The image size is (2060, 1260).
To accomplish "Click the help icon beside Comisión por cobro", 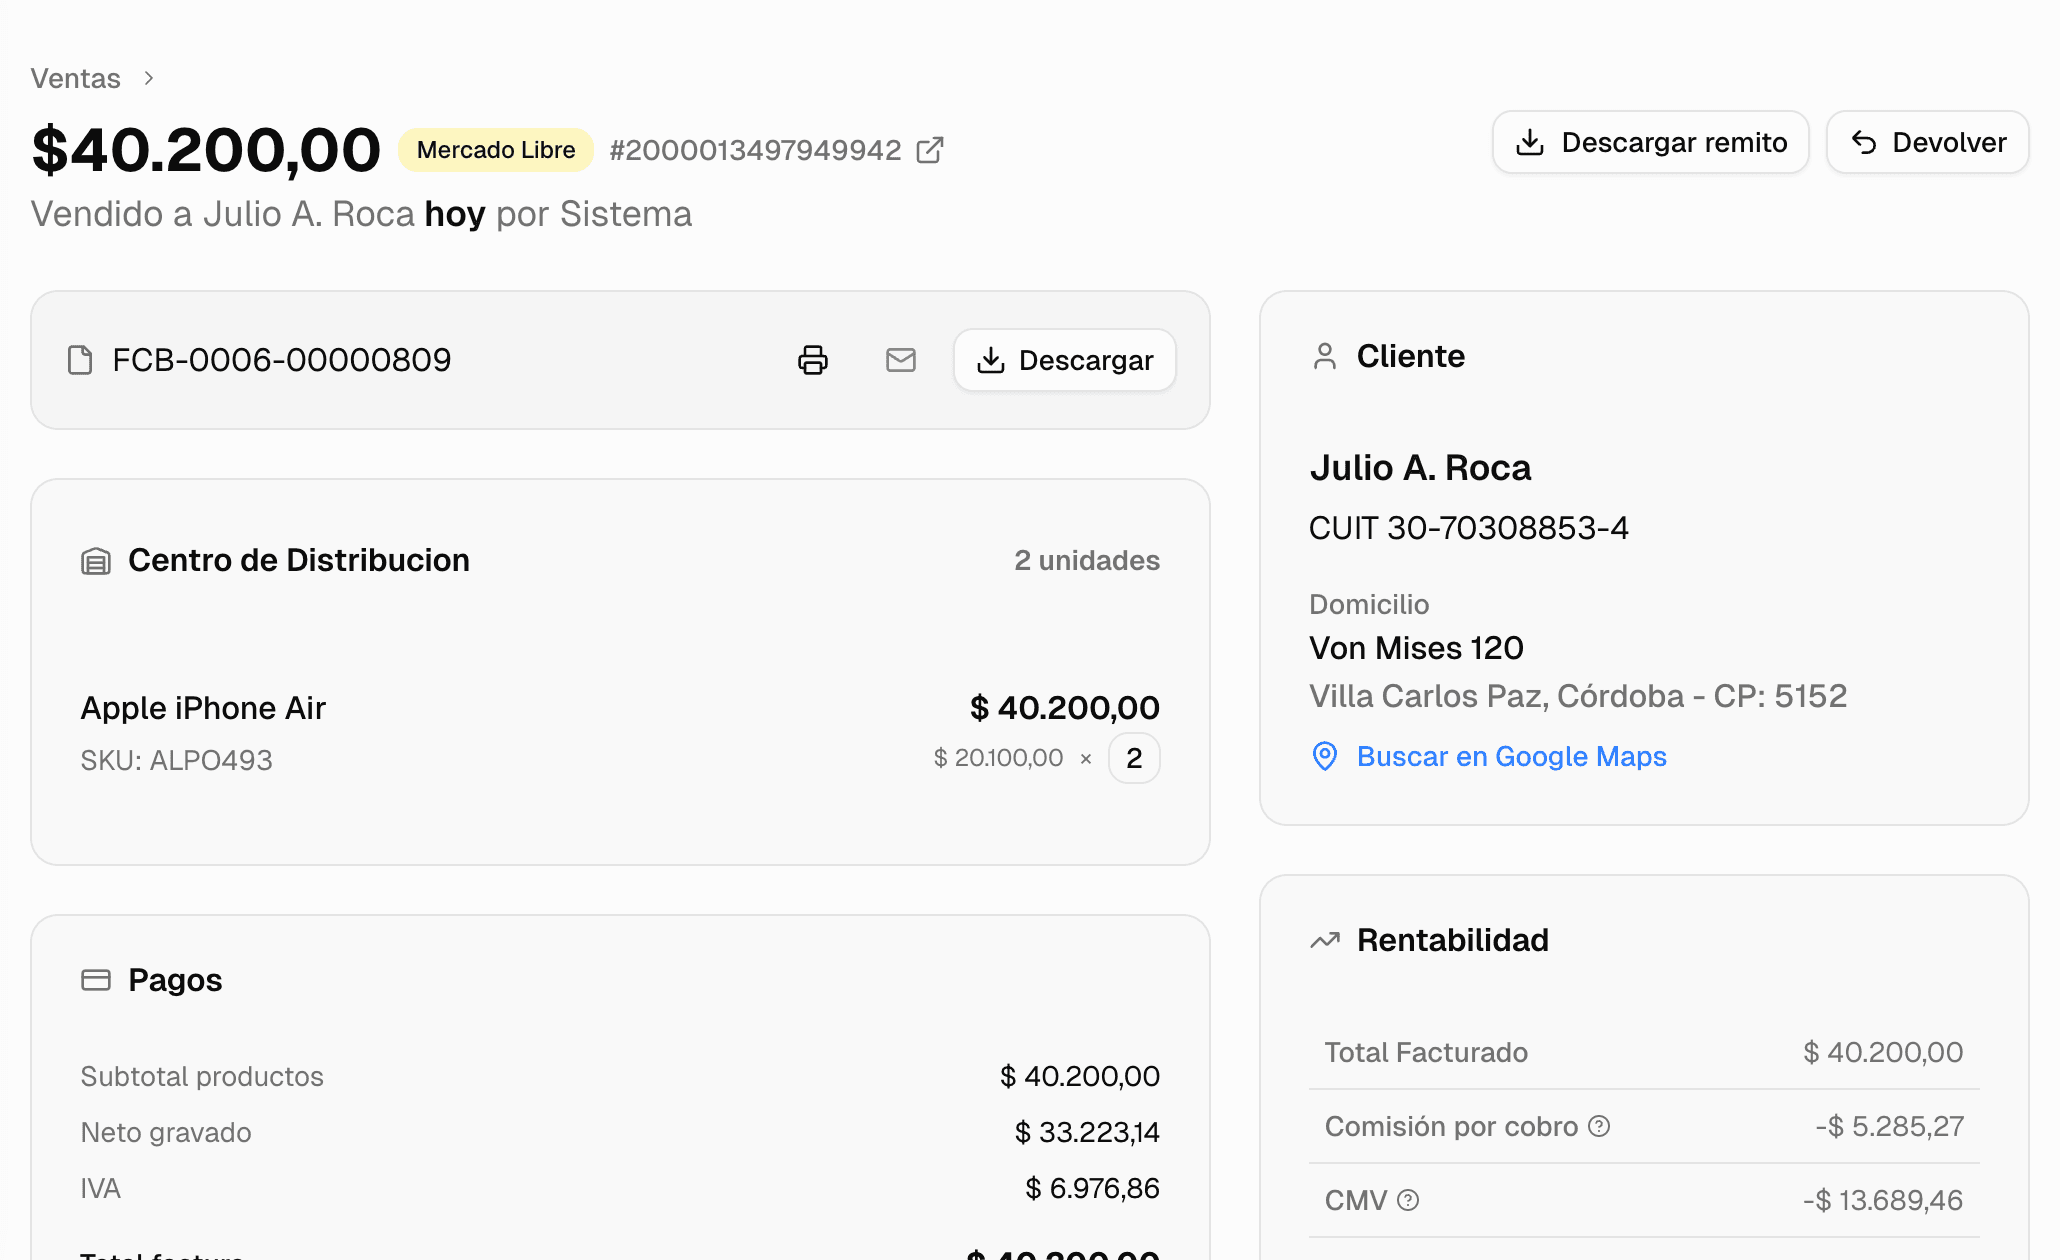I will pos(1600,1126).
